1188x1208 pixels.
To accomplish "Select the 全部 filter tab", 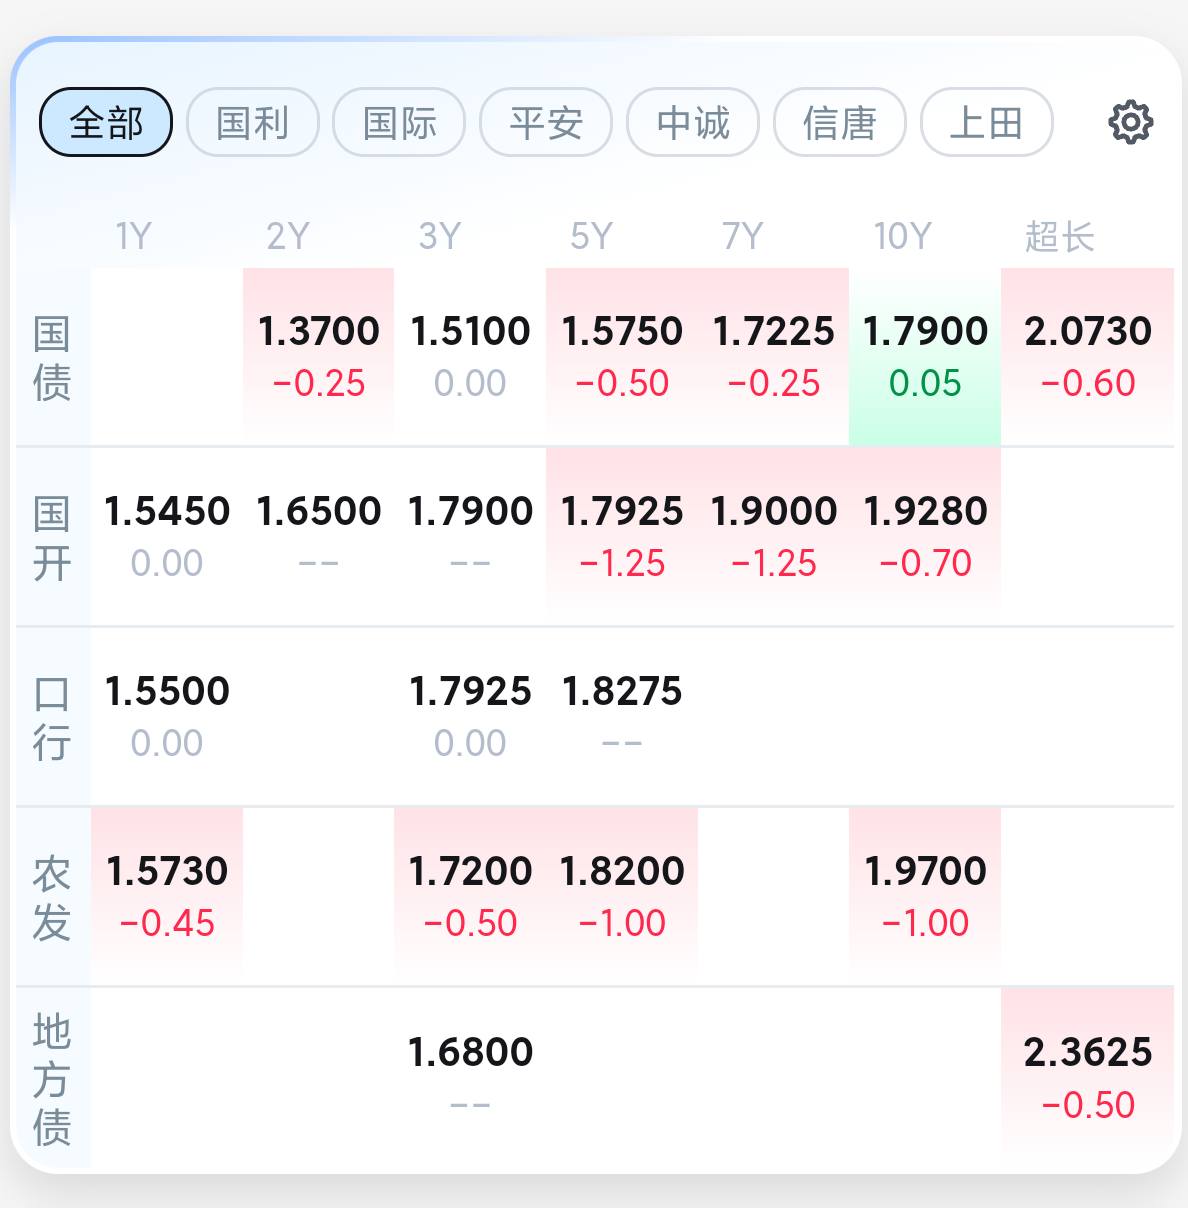I will click(106, 122).
